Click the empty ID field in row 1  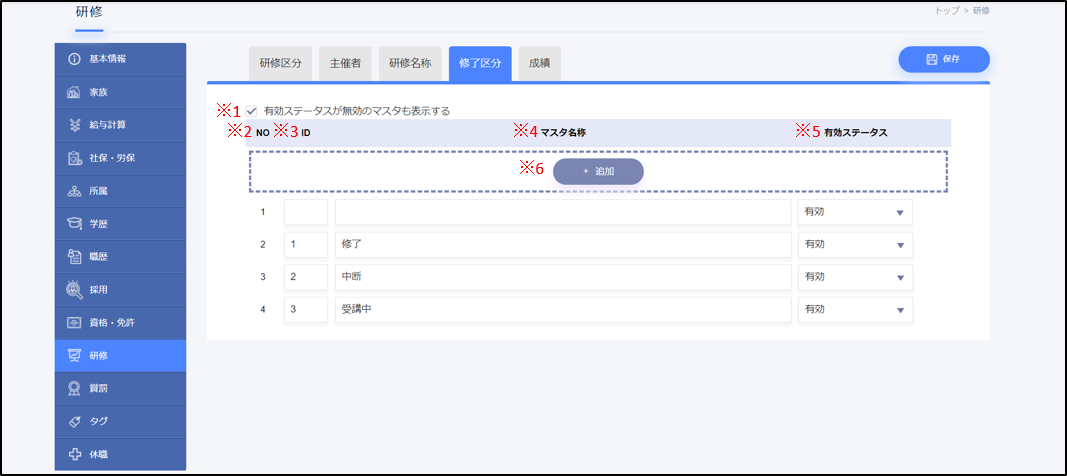(x=306, y=212)
